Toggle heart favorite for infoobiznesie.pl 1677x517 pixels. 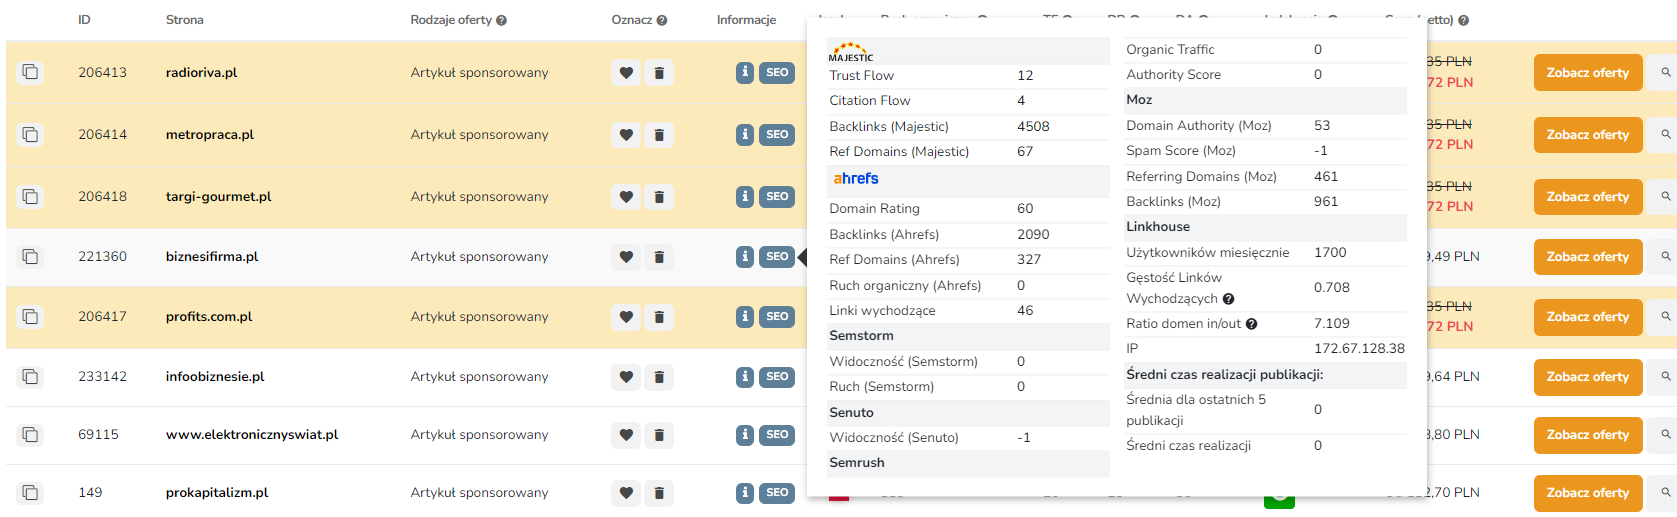click(626, 377)
